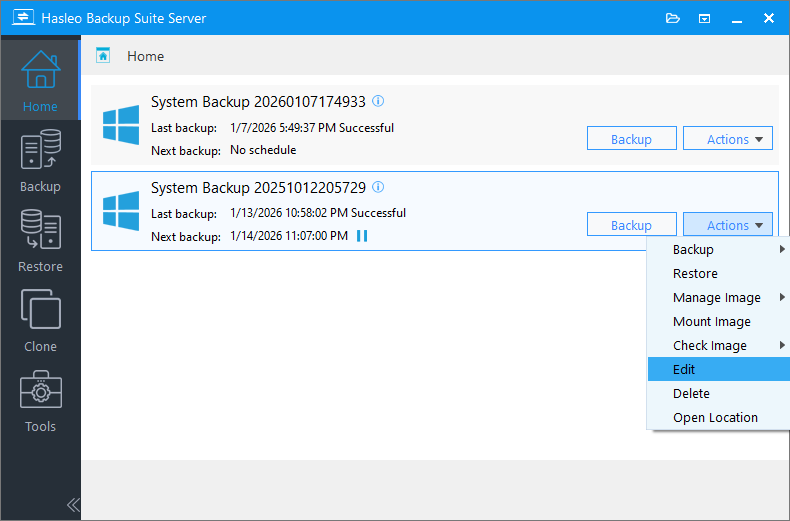This screenshot has width=790, height=521.
Task: Click the Hasleo app logo in title bar
Action: [23, 18]
